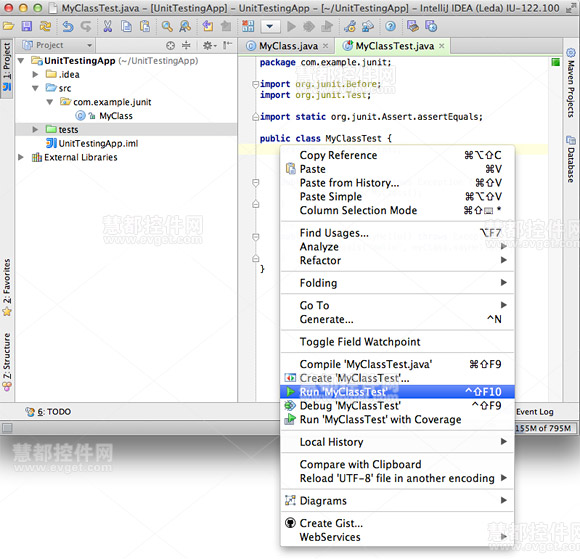Click the Settings wrench icon
580x559 pixels.
pyautogui.click(x=350, y=26)
